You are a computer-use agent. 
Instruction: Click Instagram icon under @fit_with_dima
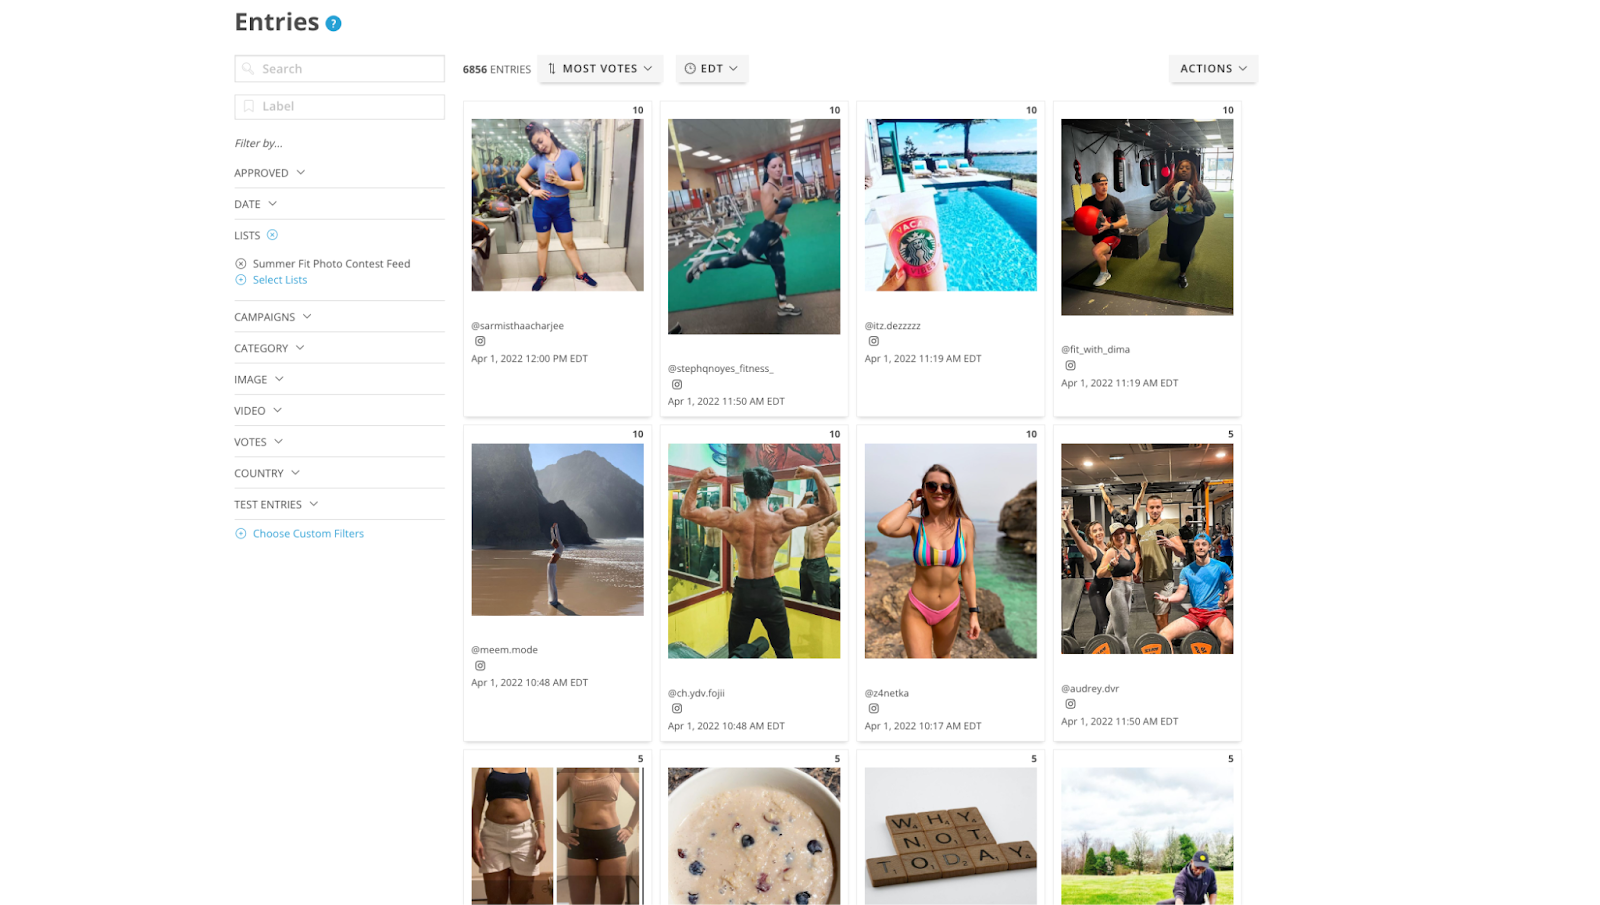tap(1070, 365)
